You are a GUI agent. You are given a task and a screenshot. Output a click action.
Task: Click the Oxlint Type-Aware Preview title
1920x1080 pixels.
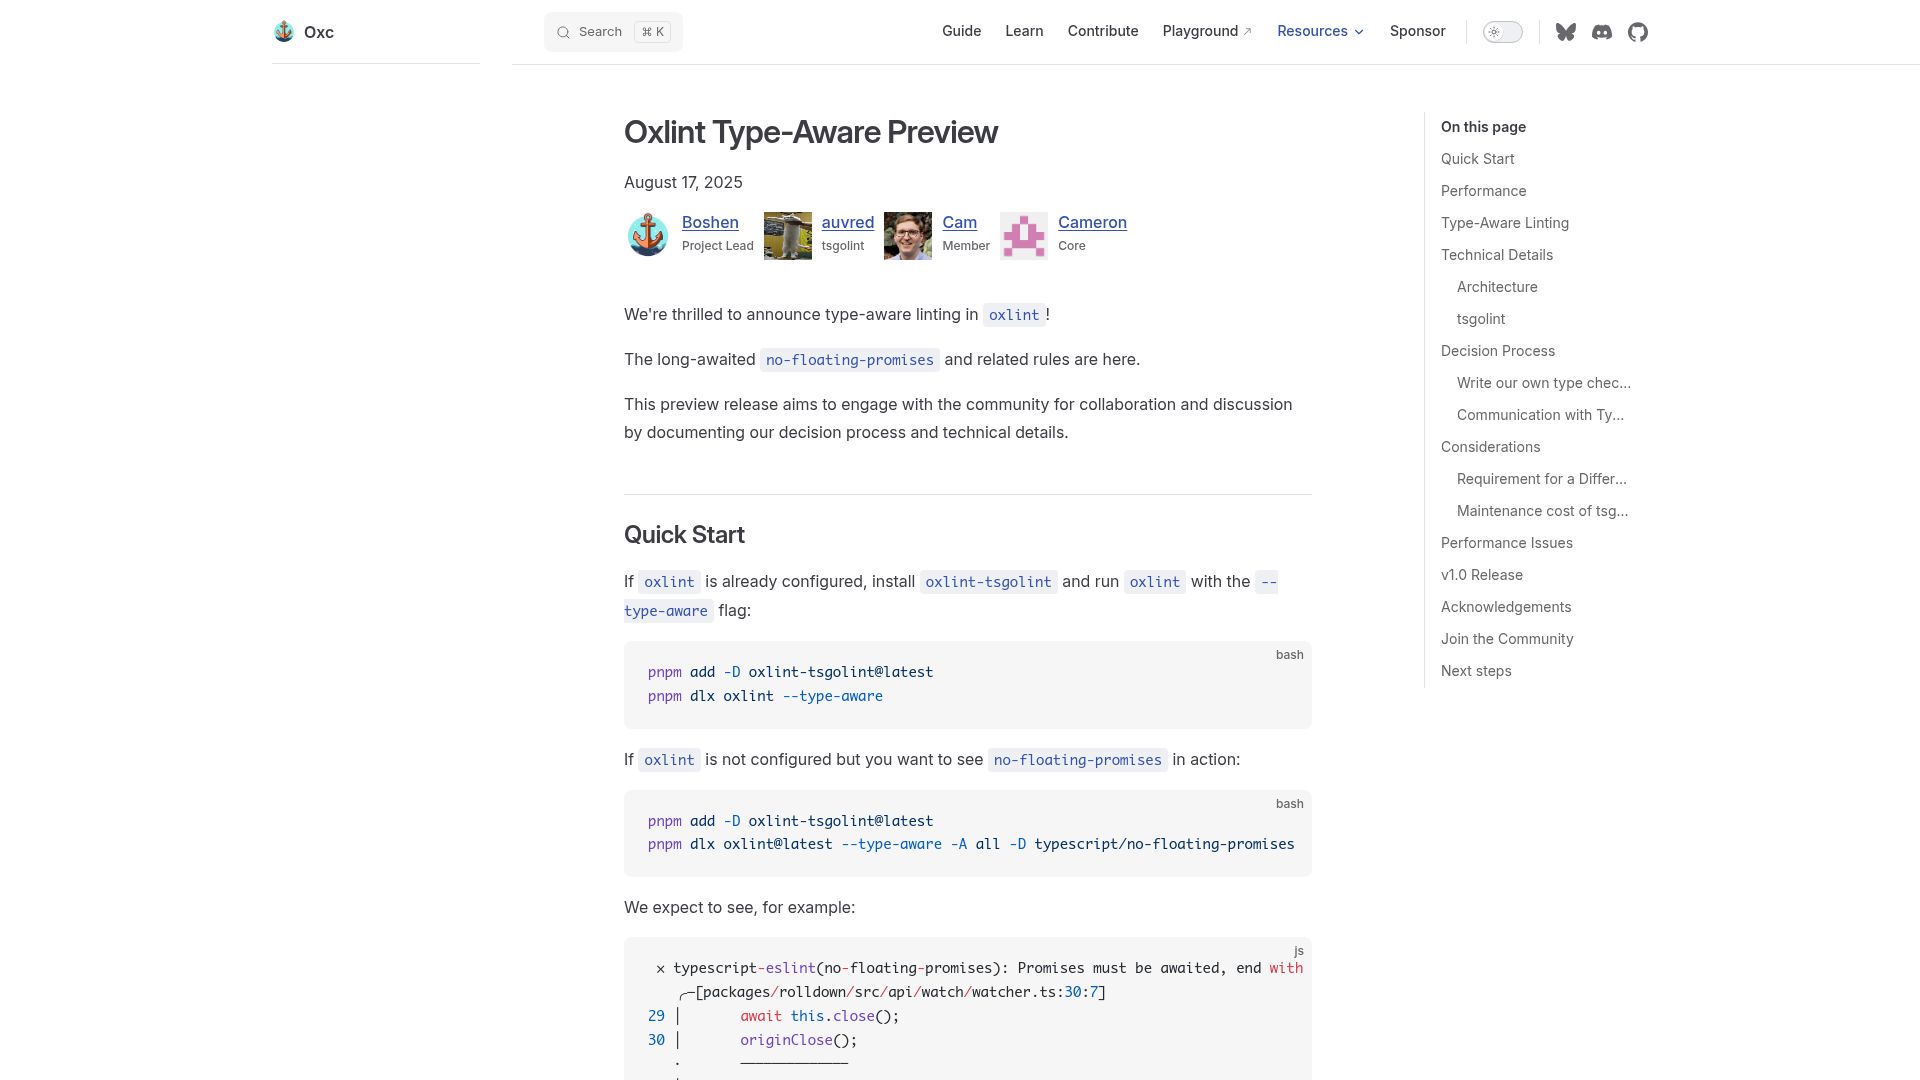pyautogui.click(x=811, y=132)
